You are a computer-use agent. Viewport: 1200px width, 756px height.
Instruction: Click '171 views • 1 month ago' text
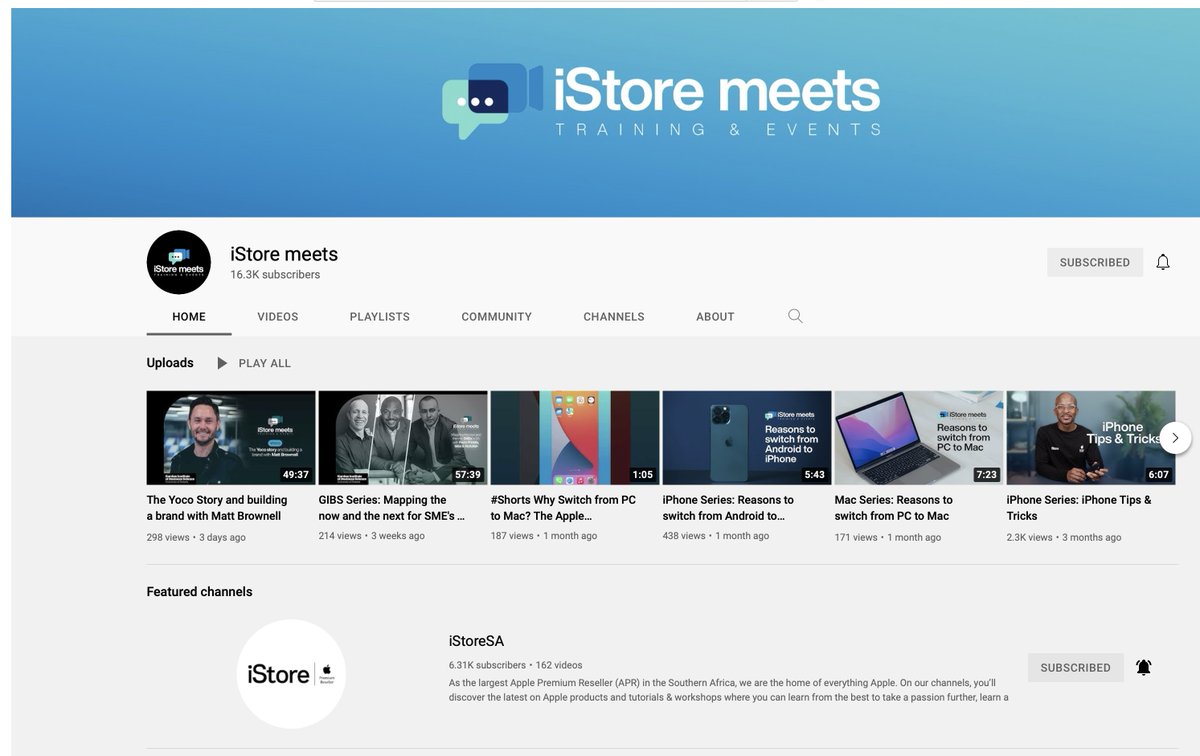coord(888,537)
